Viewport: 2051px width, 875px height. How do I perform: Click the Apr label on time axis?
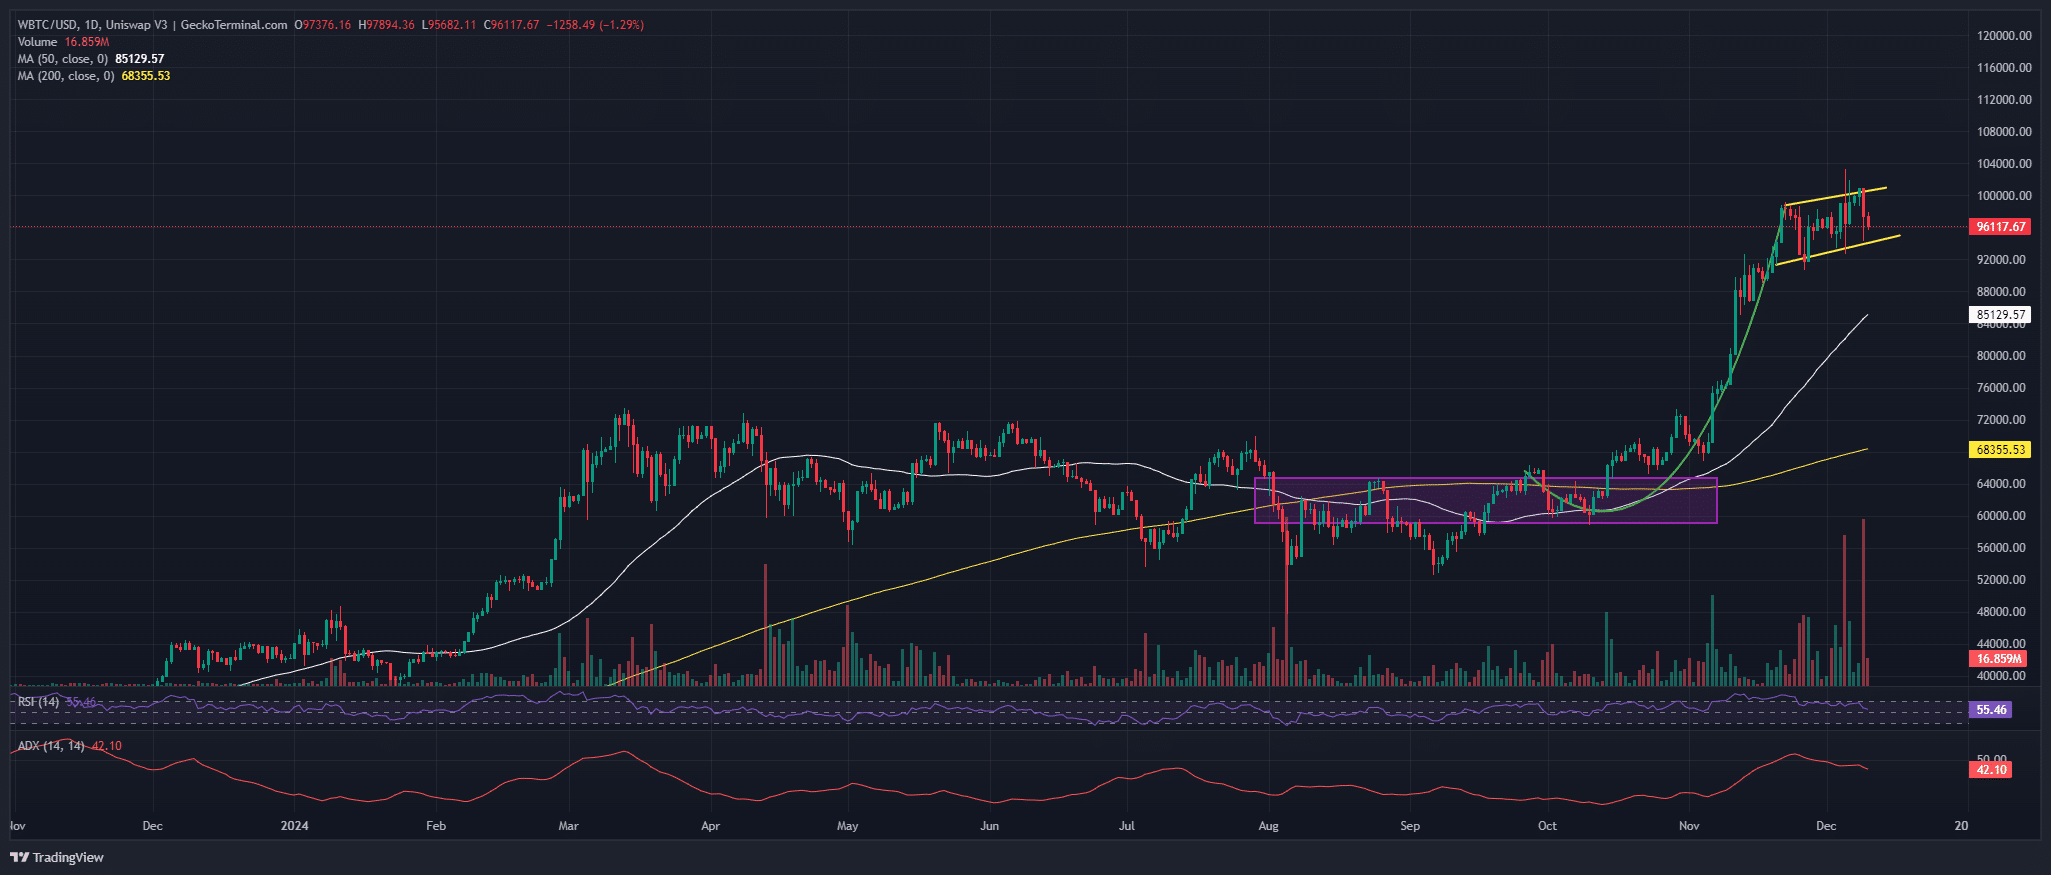(x=711, y=826)
